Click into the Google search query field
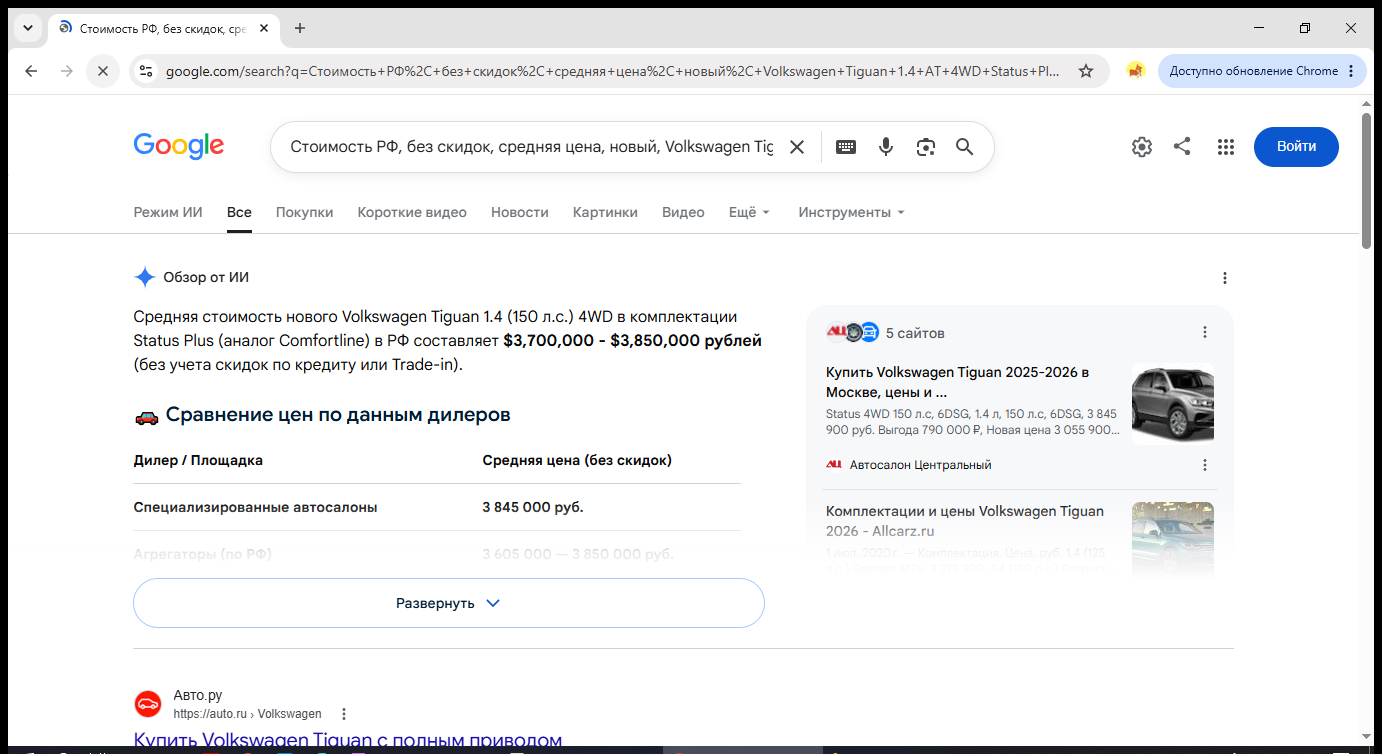The height and width of the screenshot is (754, 1382). (x=531, y=147)
